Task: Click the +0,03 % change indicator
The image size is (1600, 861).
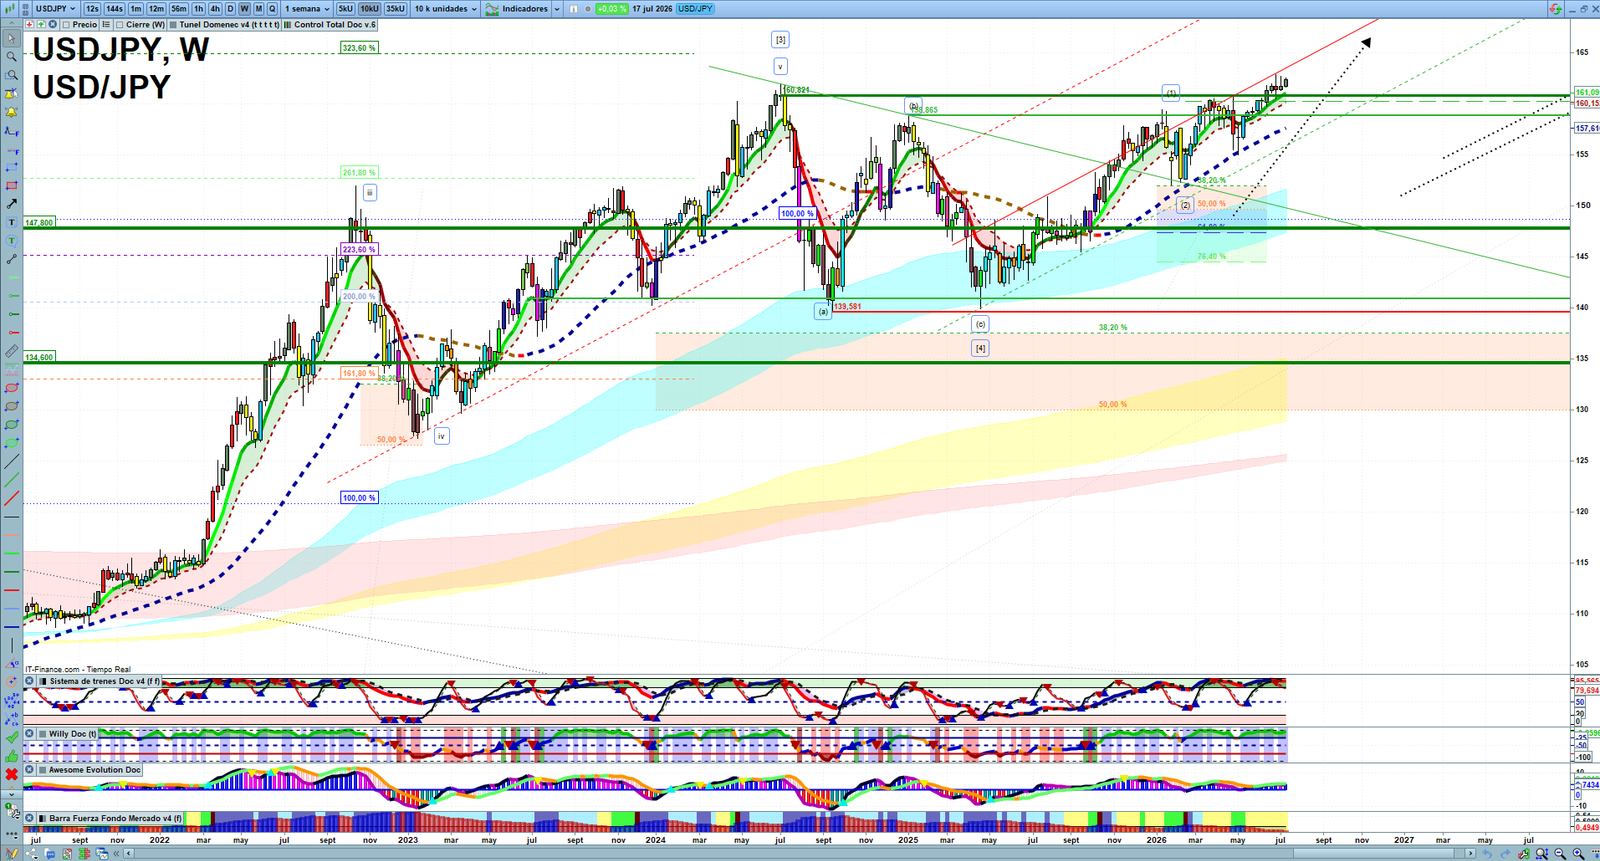Action: [612, 8]
